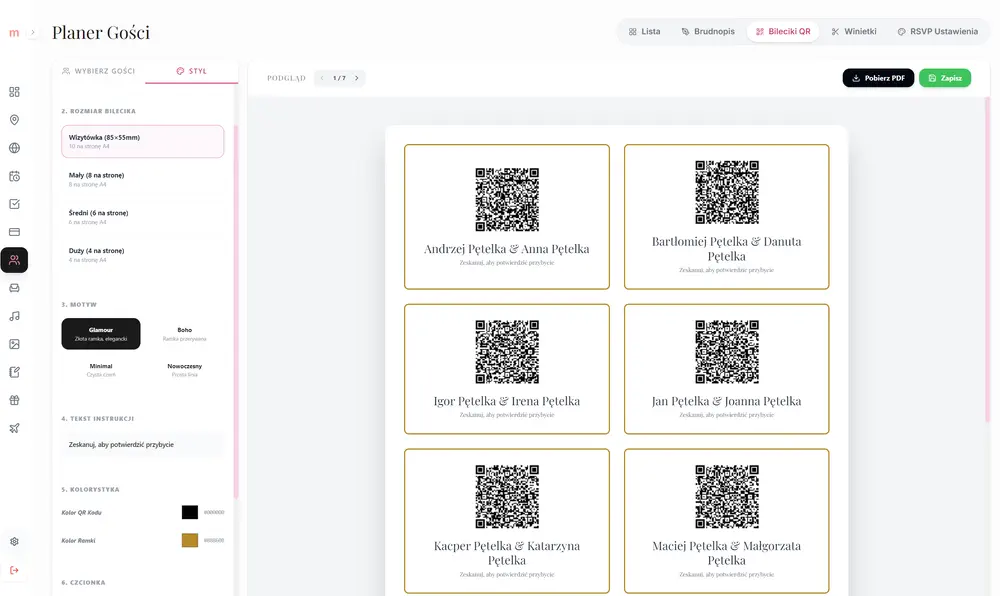Open the gold frame color swatch
The width and height of the screenshot is (1000, 596).
189,540
